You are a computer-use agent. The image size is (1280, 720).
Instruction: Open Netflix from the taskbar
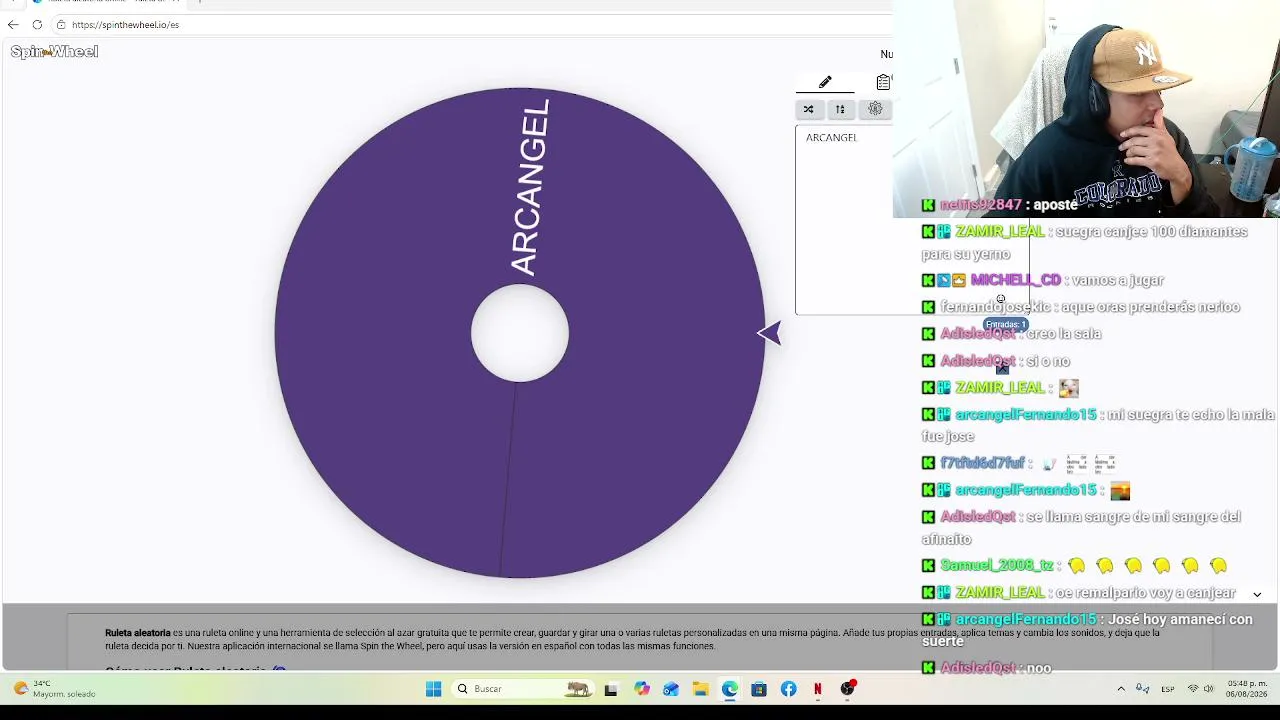point(818,689)
